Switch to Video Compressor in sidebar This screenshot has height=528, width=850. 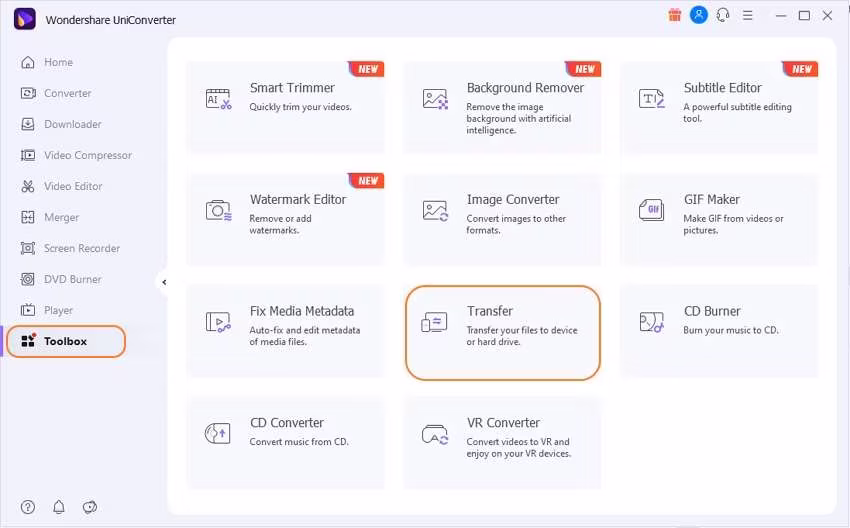[x=87, y=155]
